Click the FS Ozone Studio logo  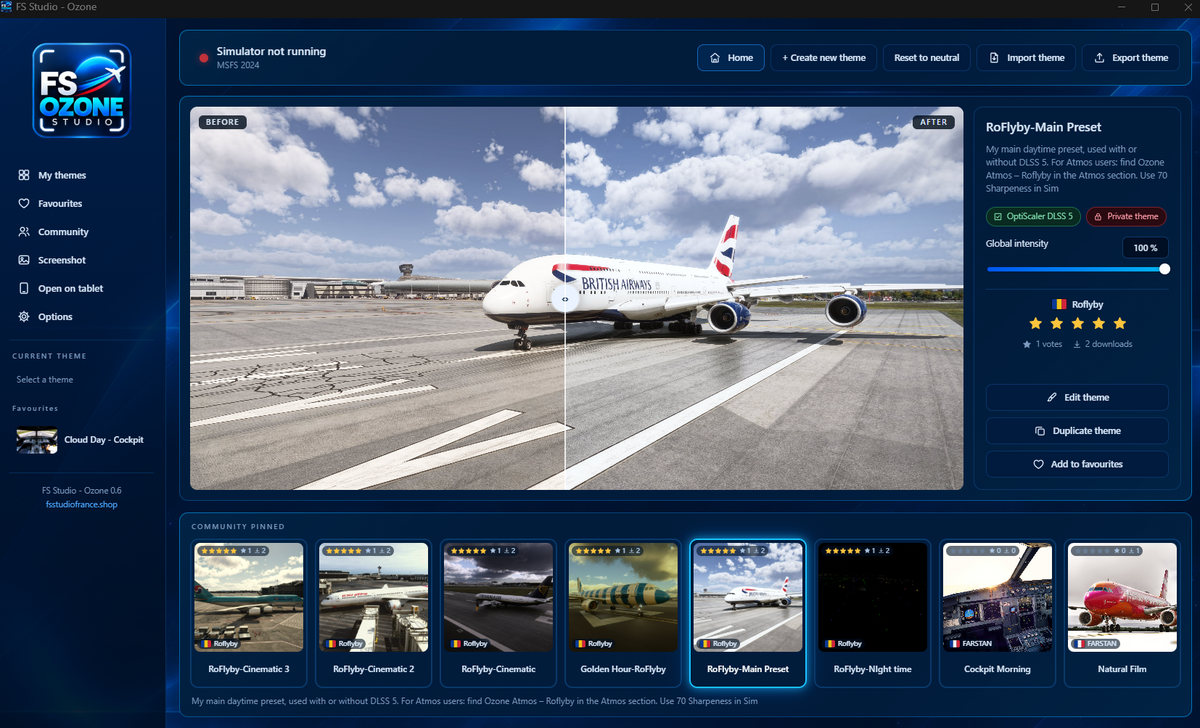click(81, 90)
